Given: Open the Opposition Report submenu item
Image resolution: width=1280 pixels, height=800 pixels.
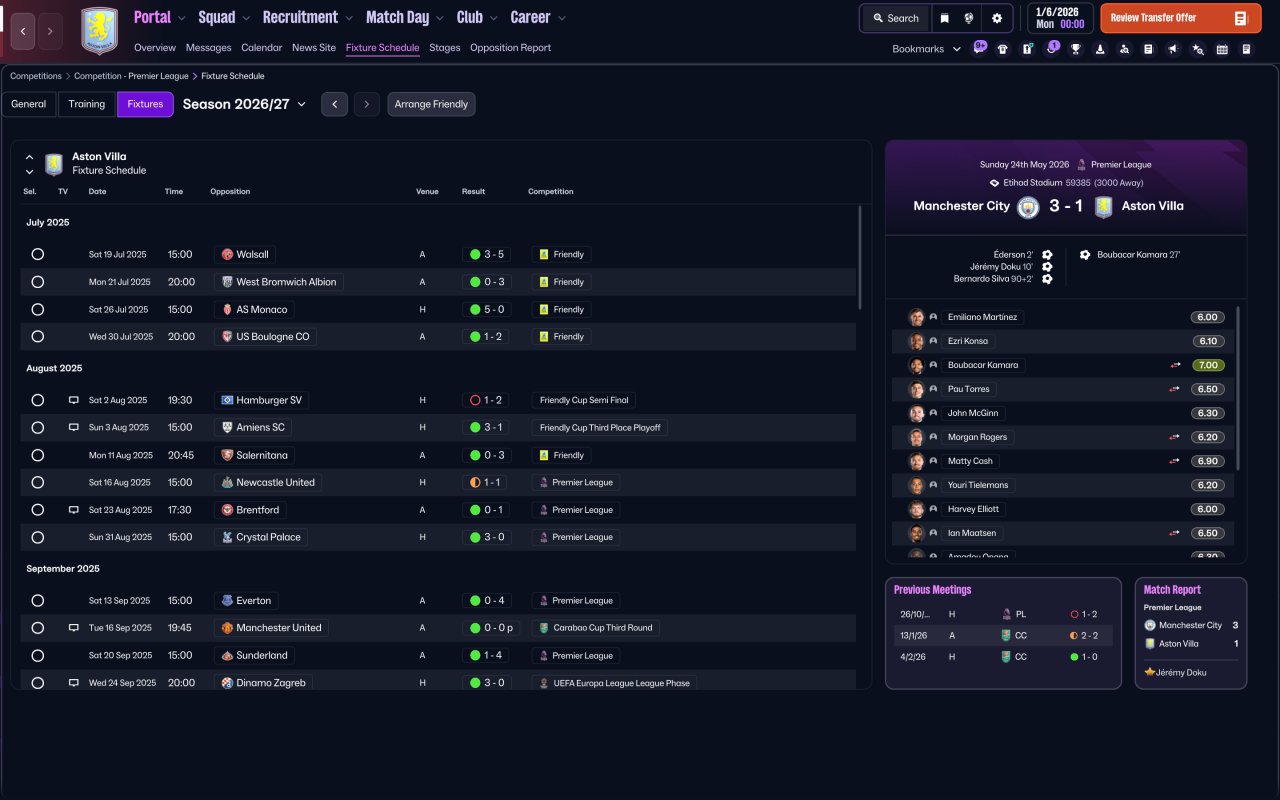Looking at the screenshot, I should [x=510, y=48].
